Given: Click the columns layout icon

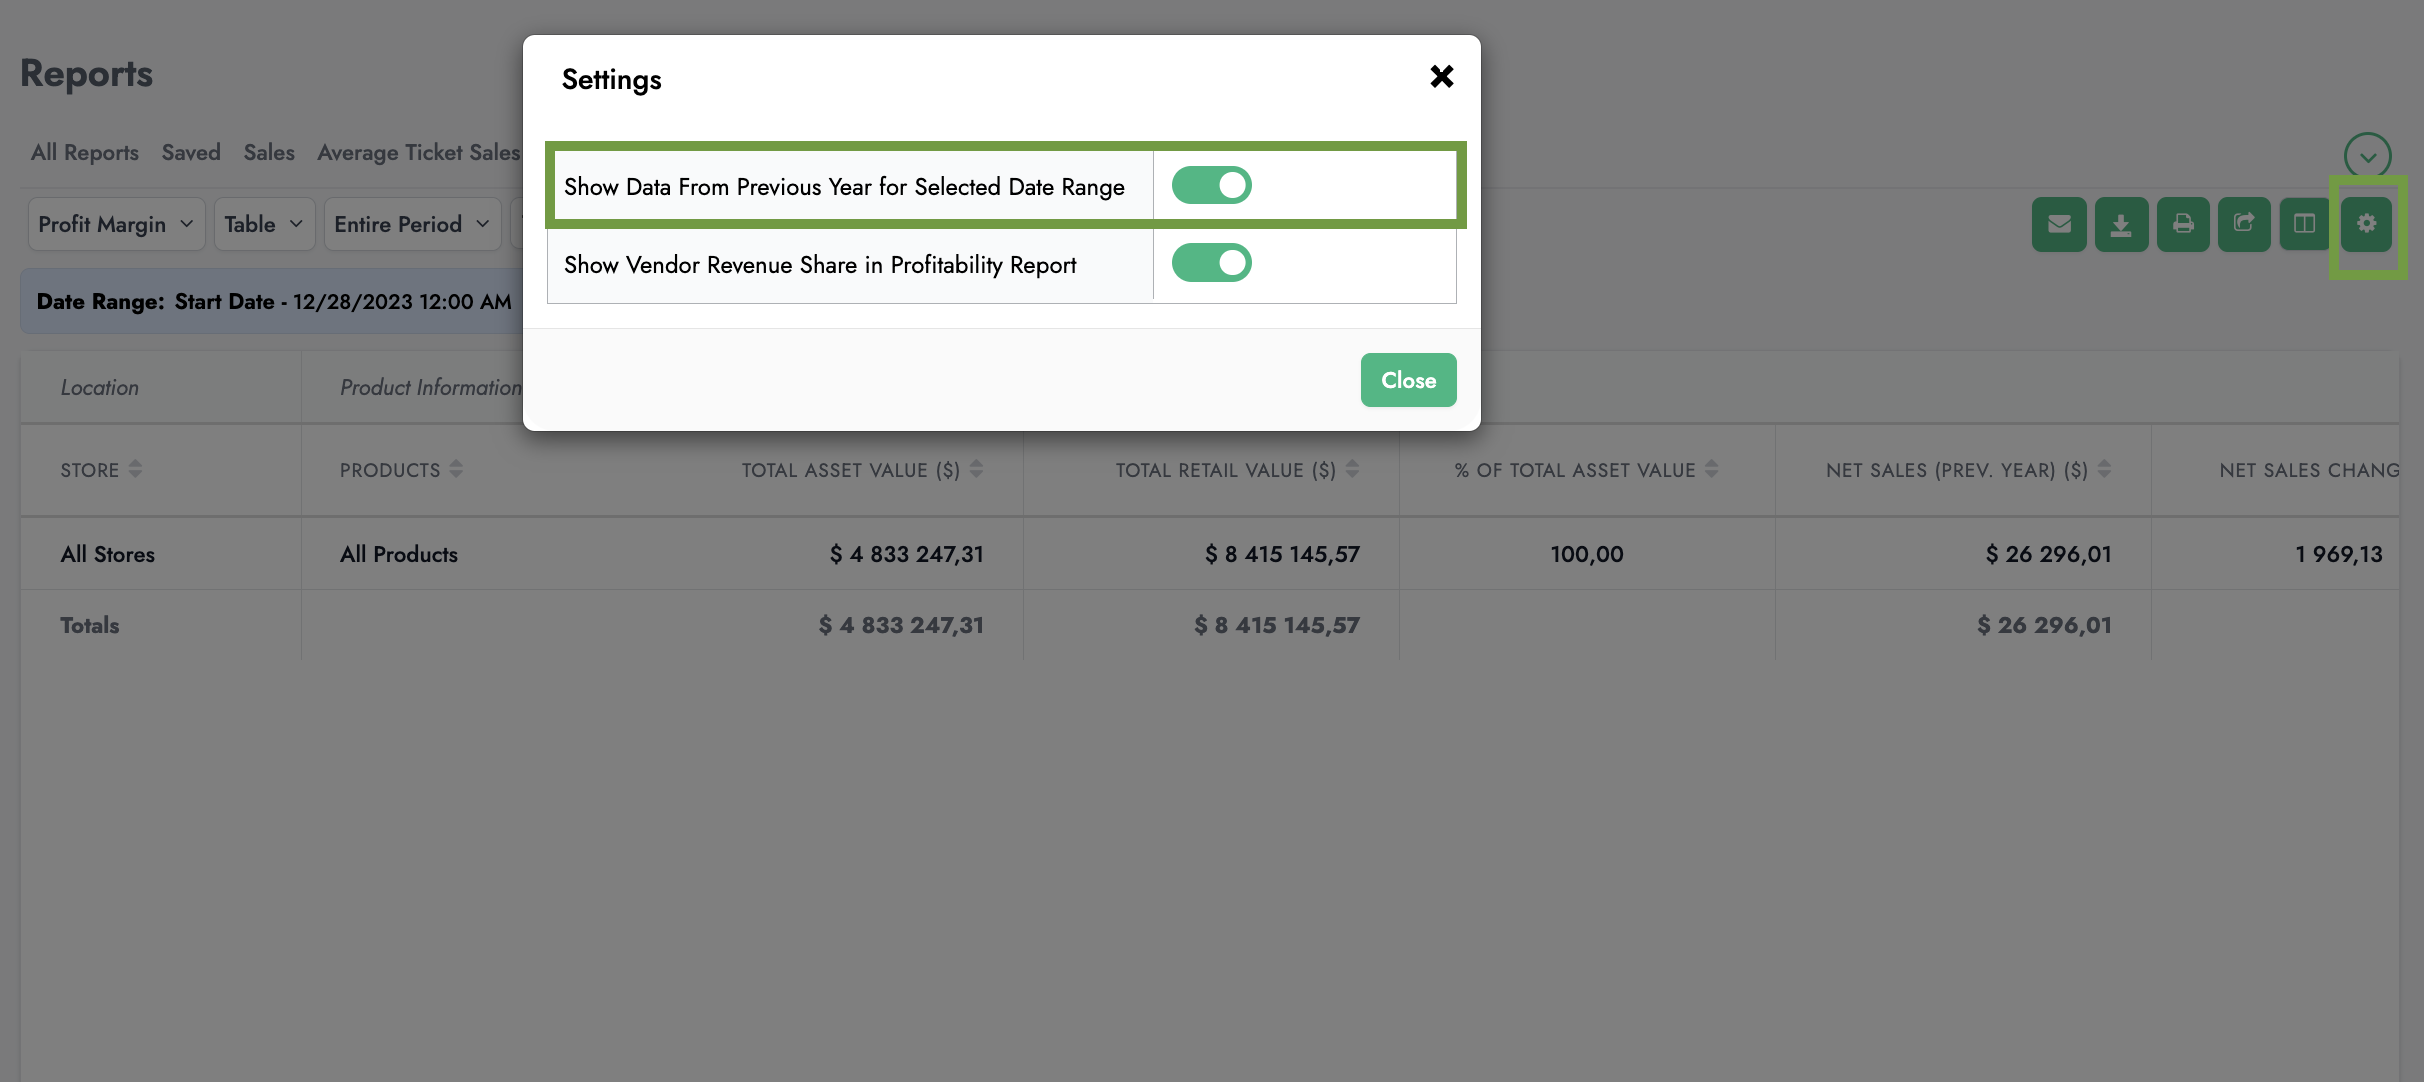Looking at the screenshot, I should point(2305,224).
